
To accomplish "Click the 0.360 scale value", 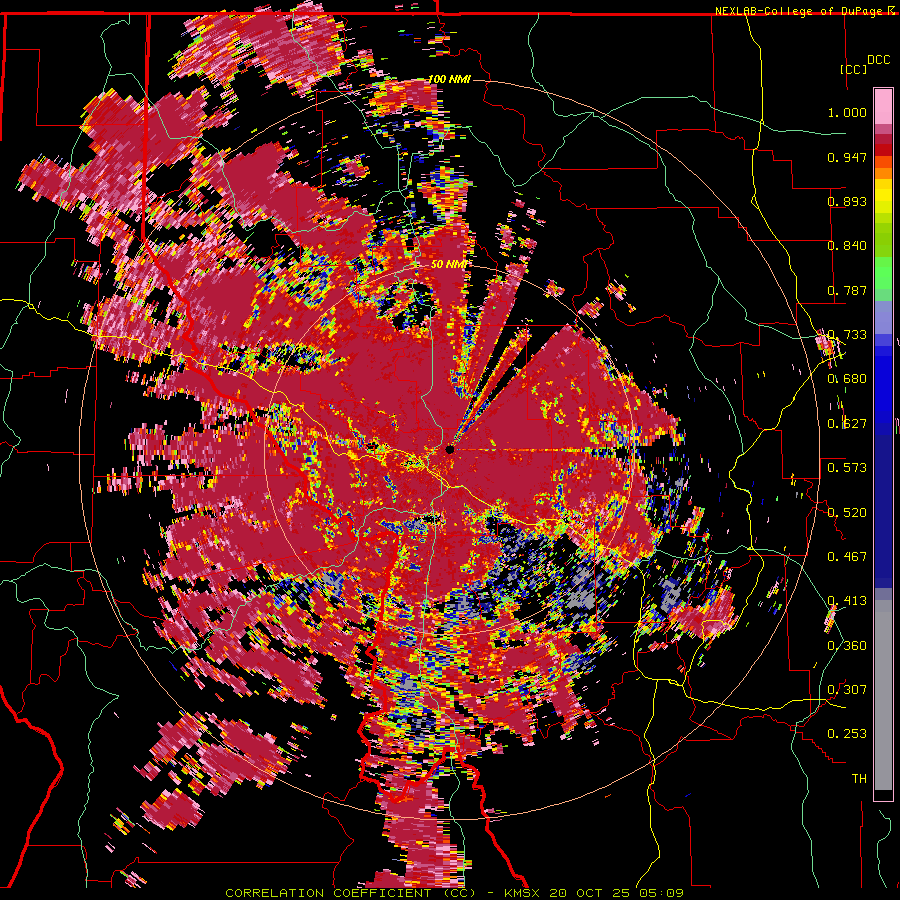I will tap(847, 646).
